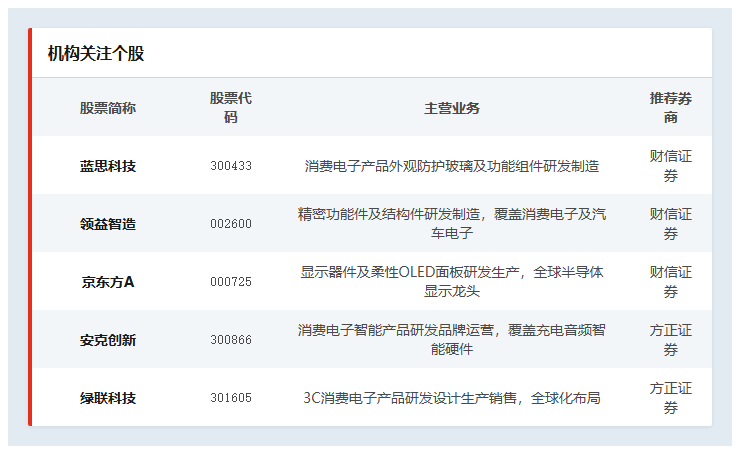Click 绿联科技's description about 3C consumer electronics
The width and height of the screenshot is (740, 454).
tap(452, 398)
